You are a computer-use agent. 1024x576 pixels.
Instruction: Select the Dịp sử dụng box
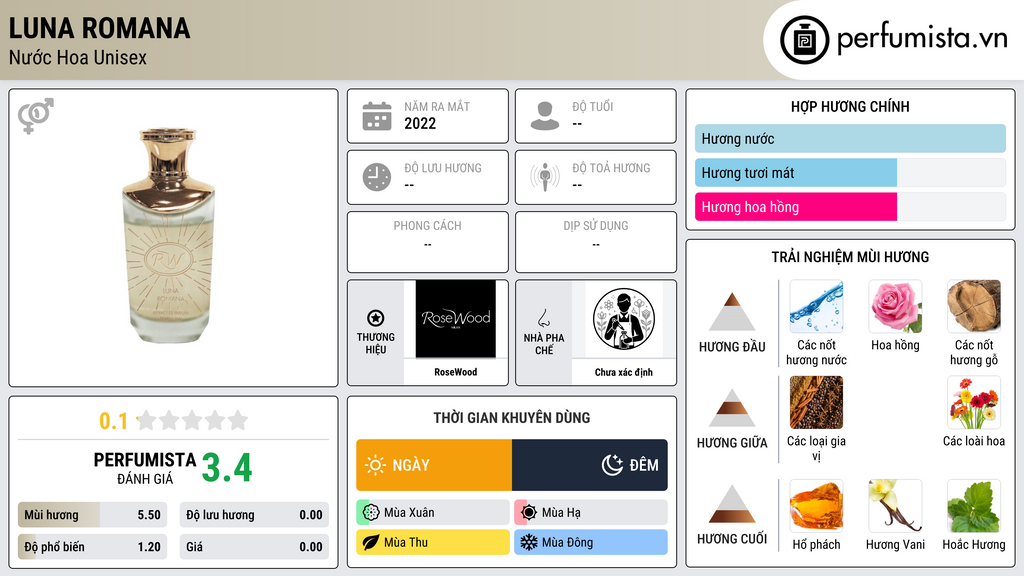tap(596, 242)
